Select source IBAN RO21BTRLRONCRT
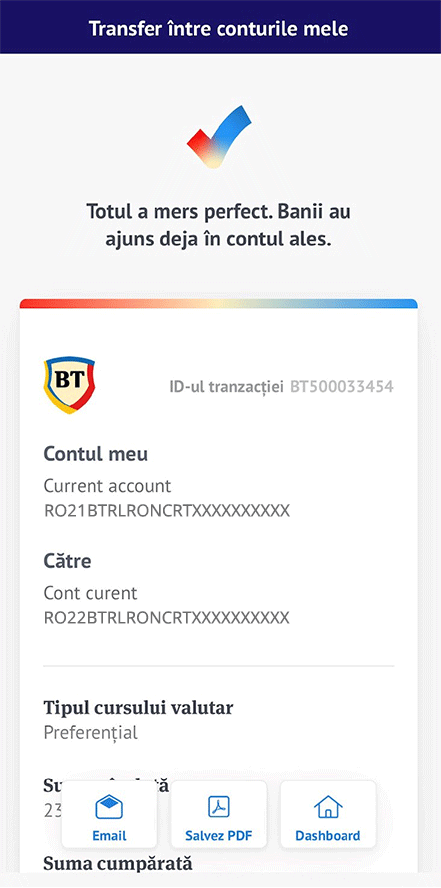The image size is (441, 888). click(167, 511)
